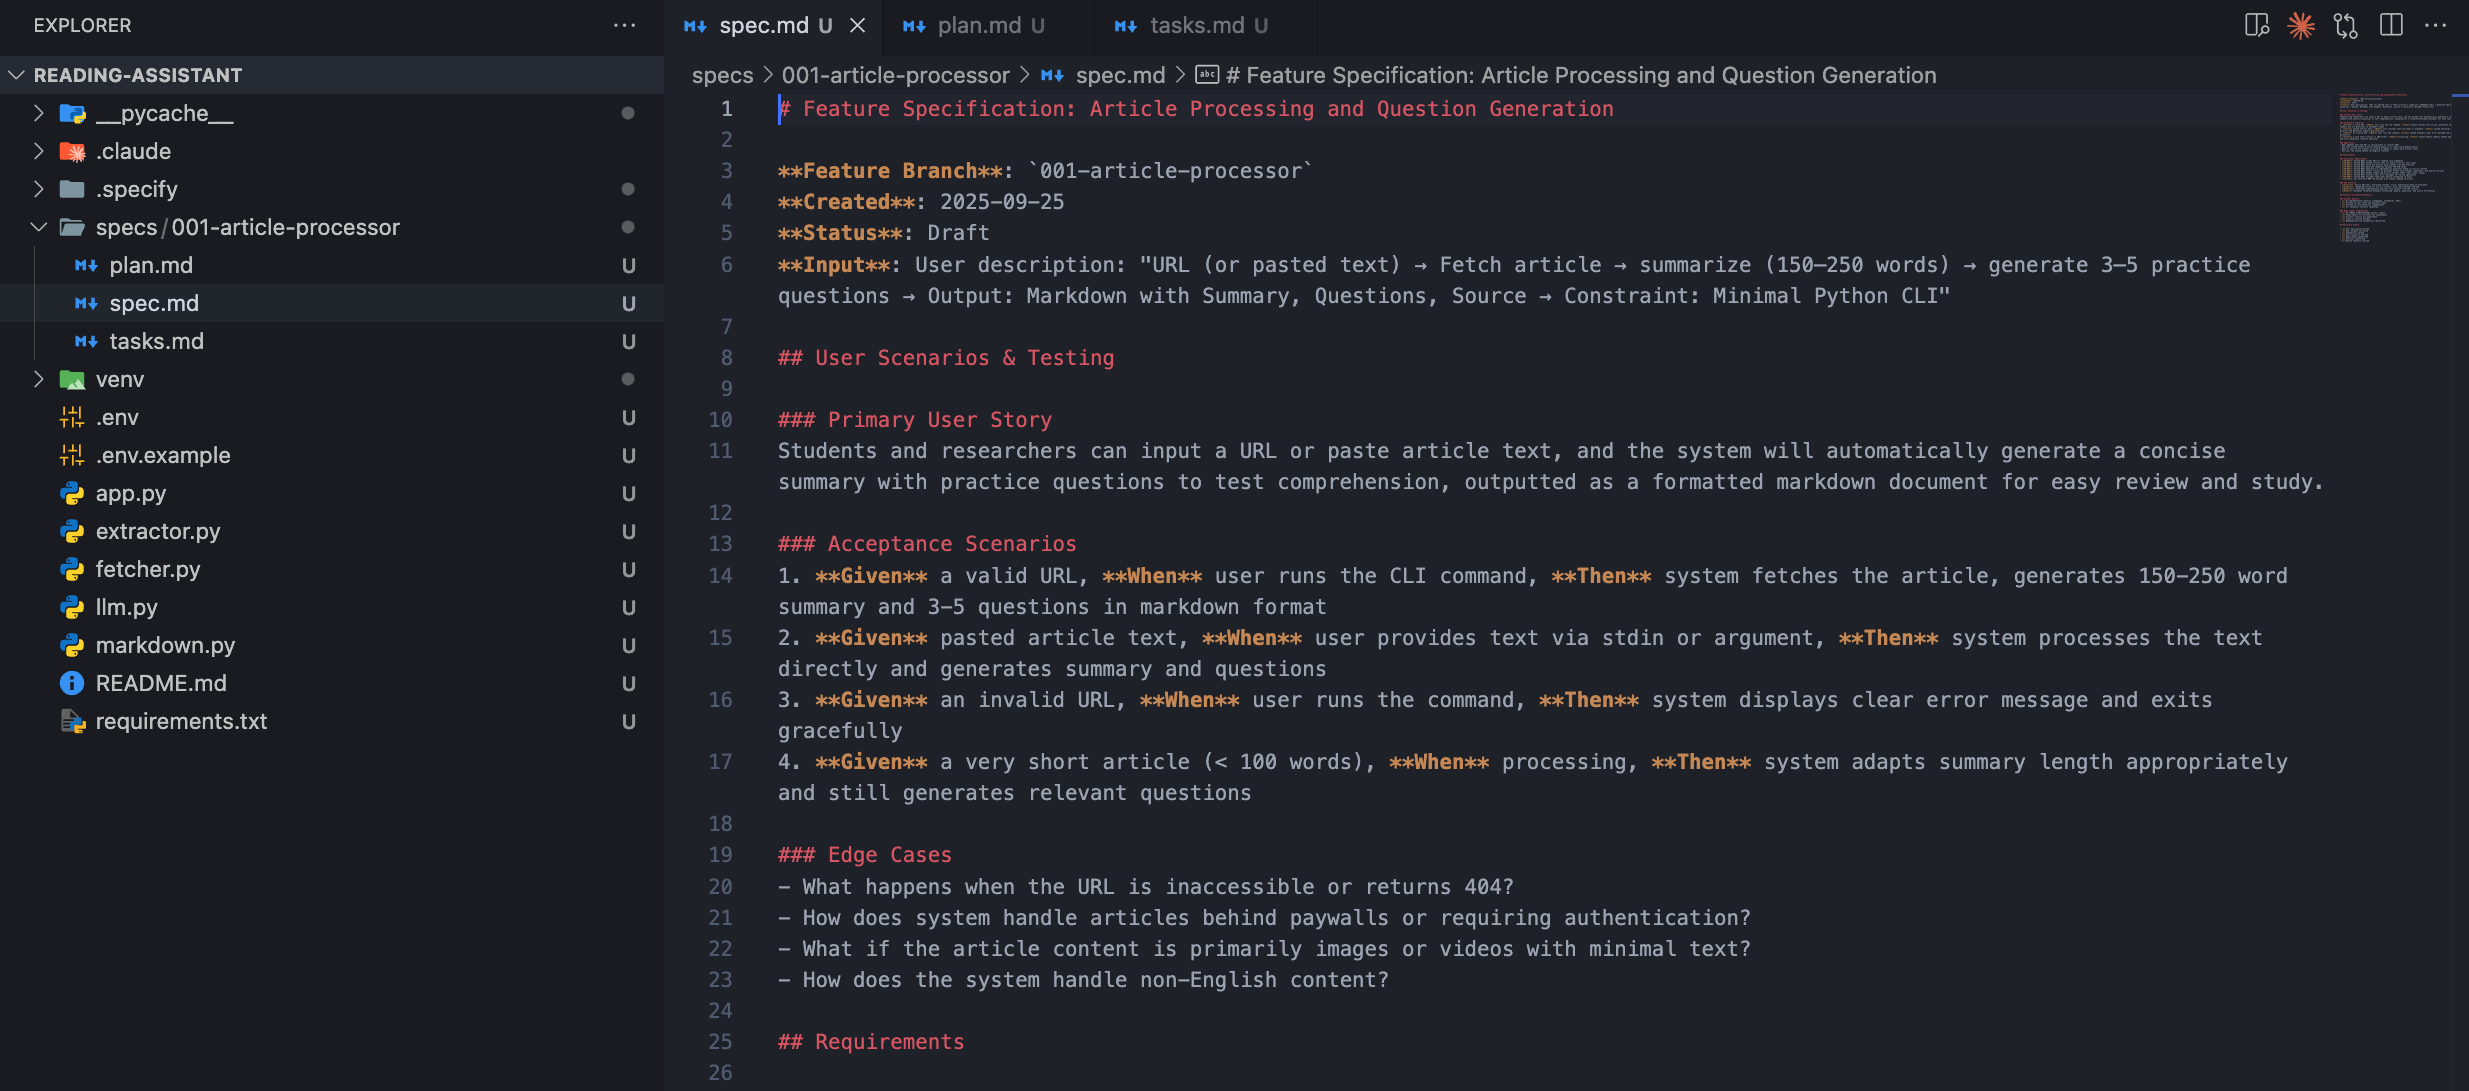Open the source control changes icon

point(2345,25)
